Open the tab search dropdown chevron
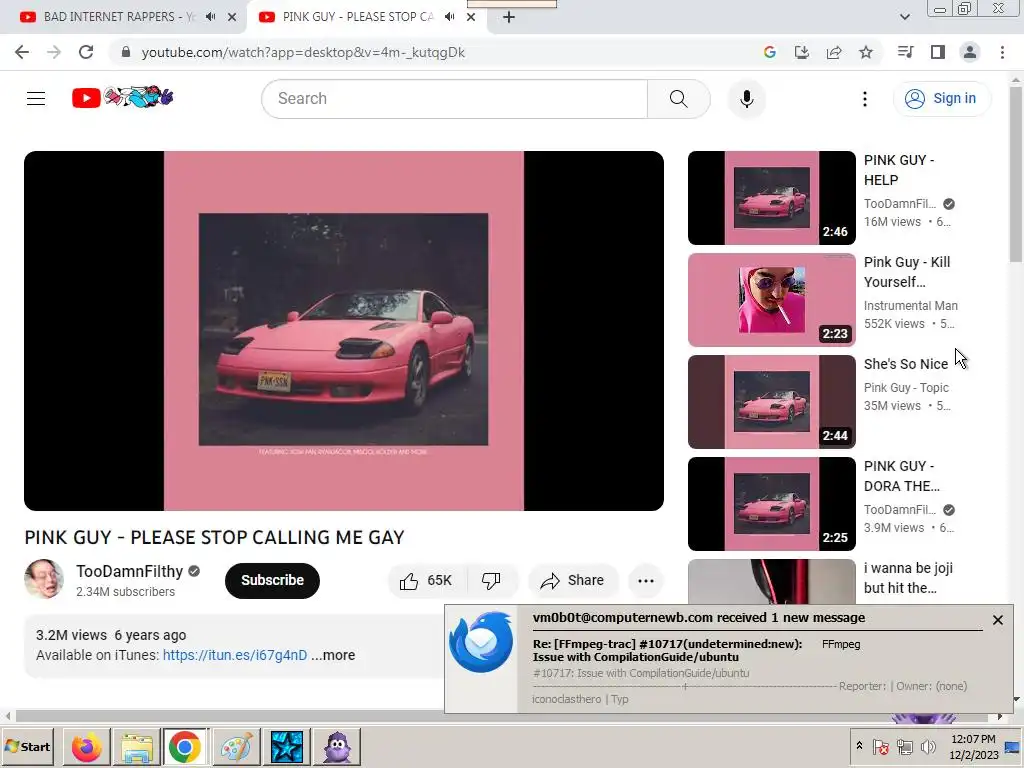 (904, 17)
